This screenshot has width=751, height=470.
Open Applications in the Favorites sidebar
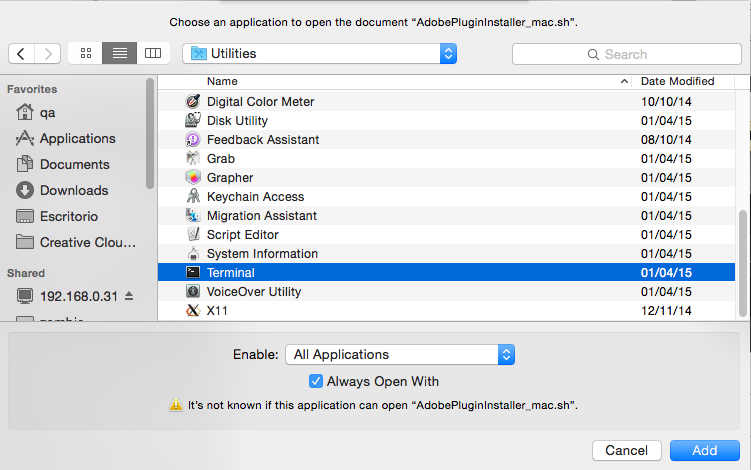point(66,138)
